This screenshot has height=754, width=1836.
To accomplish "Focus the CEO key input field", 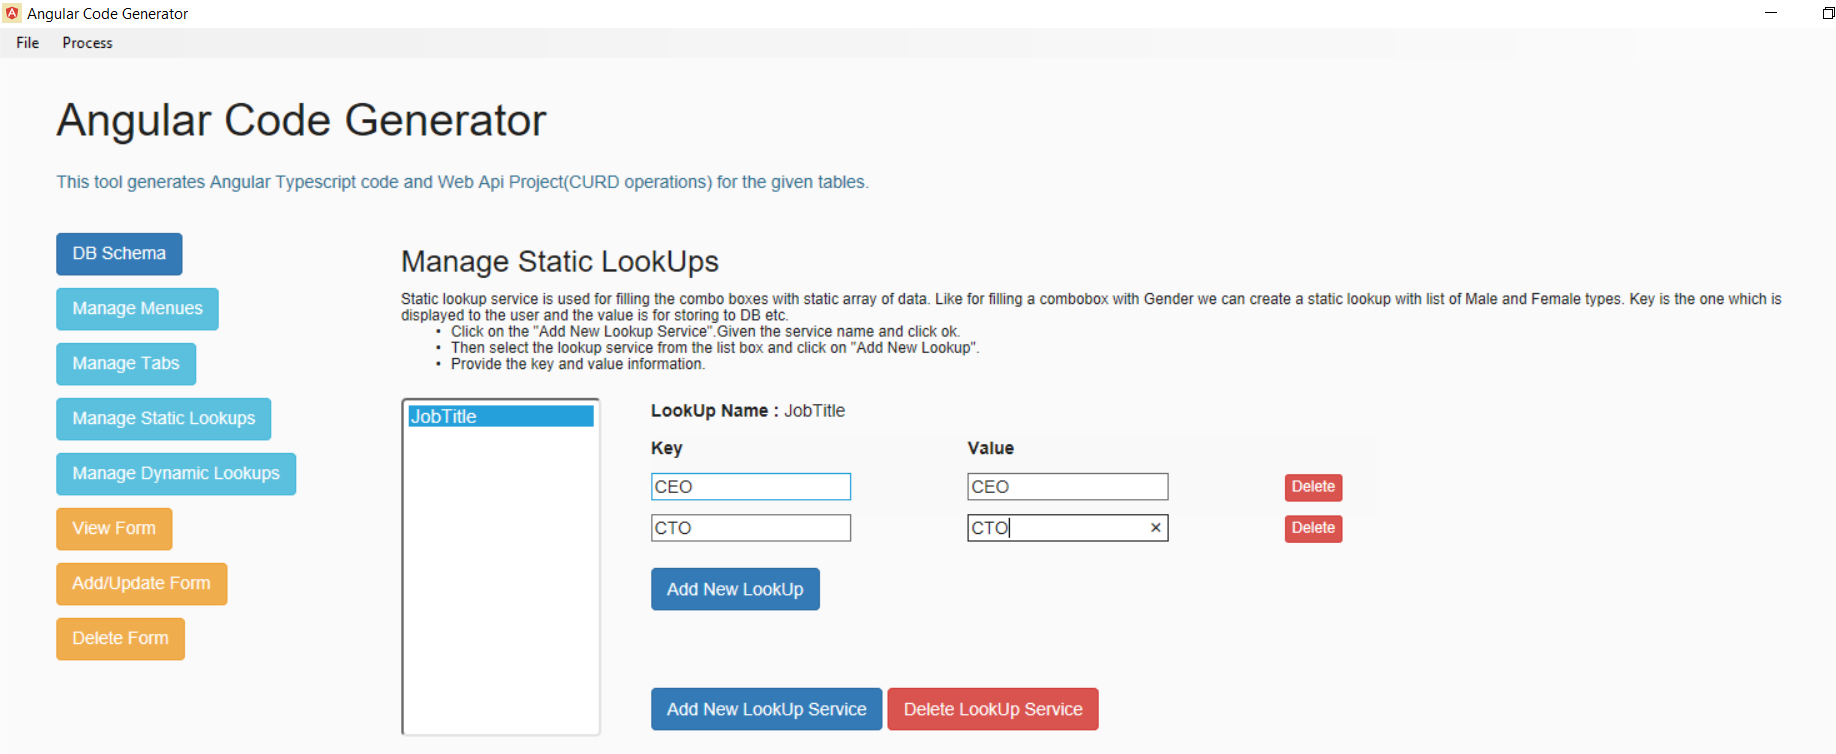I will point(750,487).
